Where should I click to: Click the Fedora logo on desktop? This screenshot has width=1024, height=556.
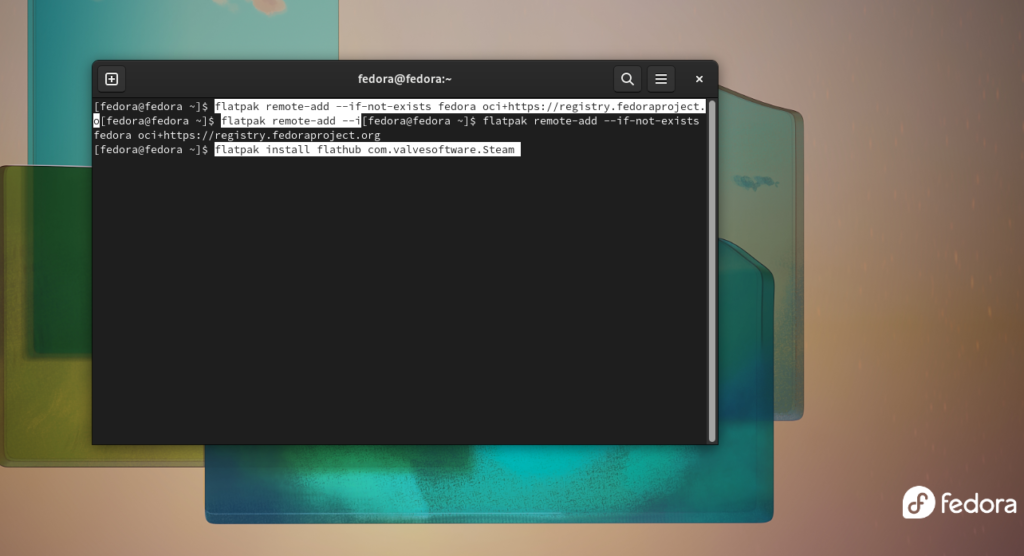point(959,502)
